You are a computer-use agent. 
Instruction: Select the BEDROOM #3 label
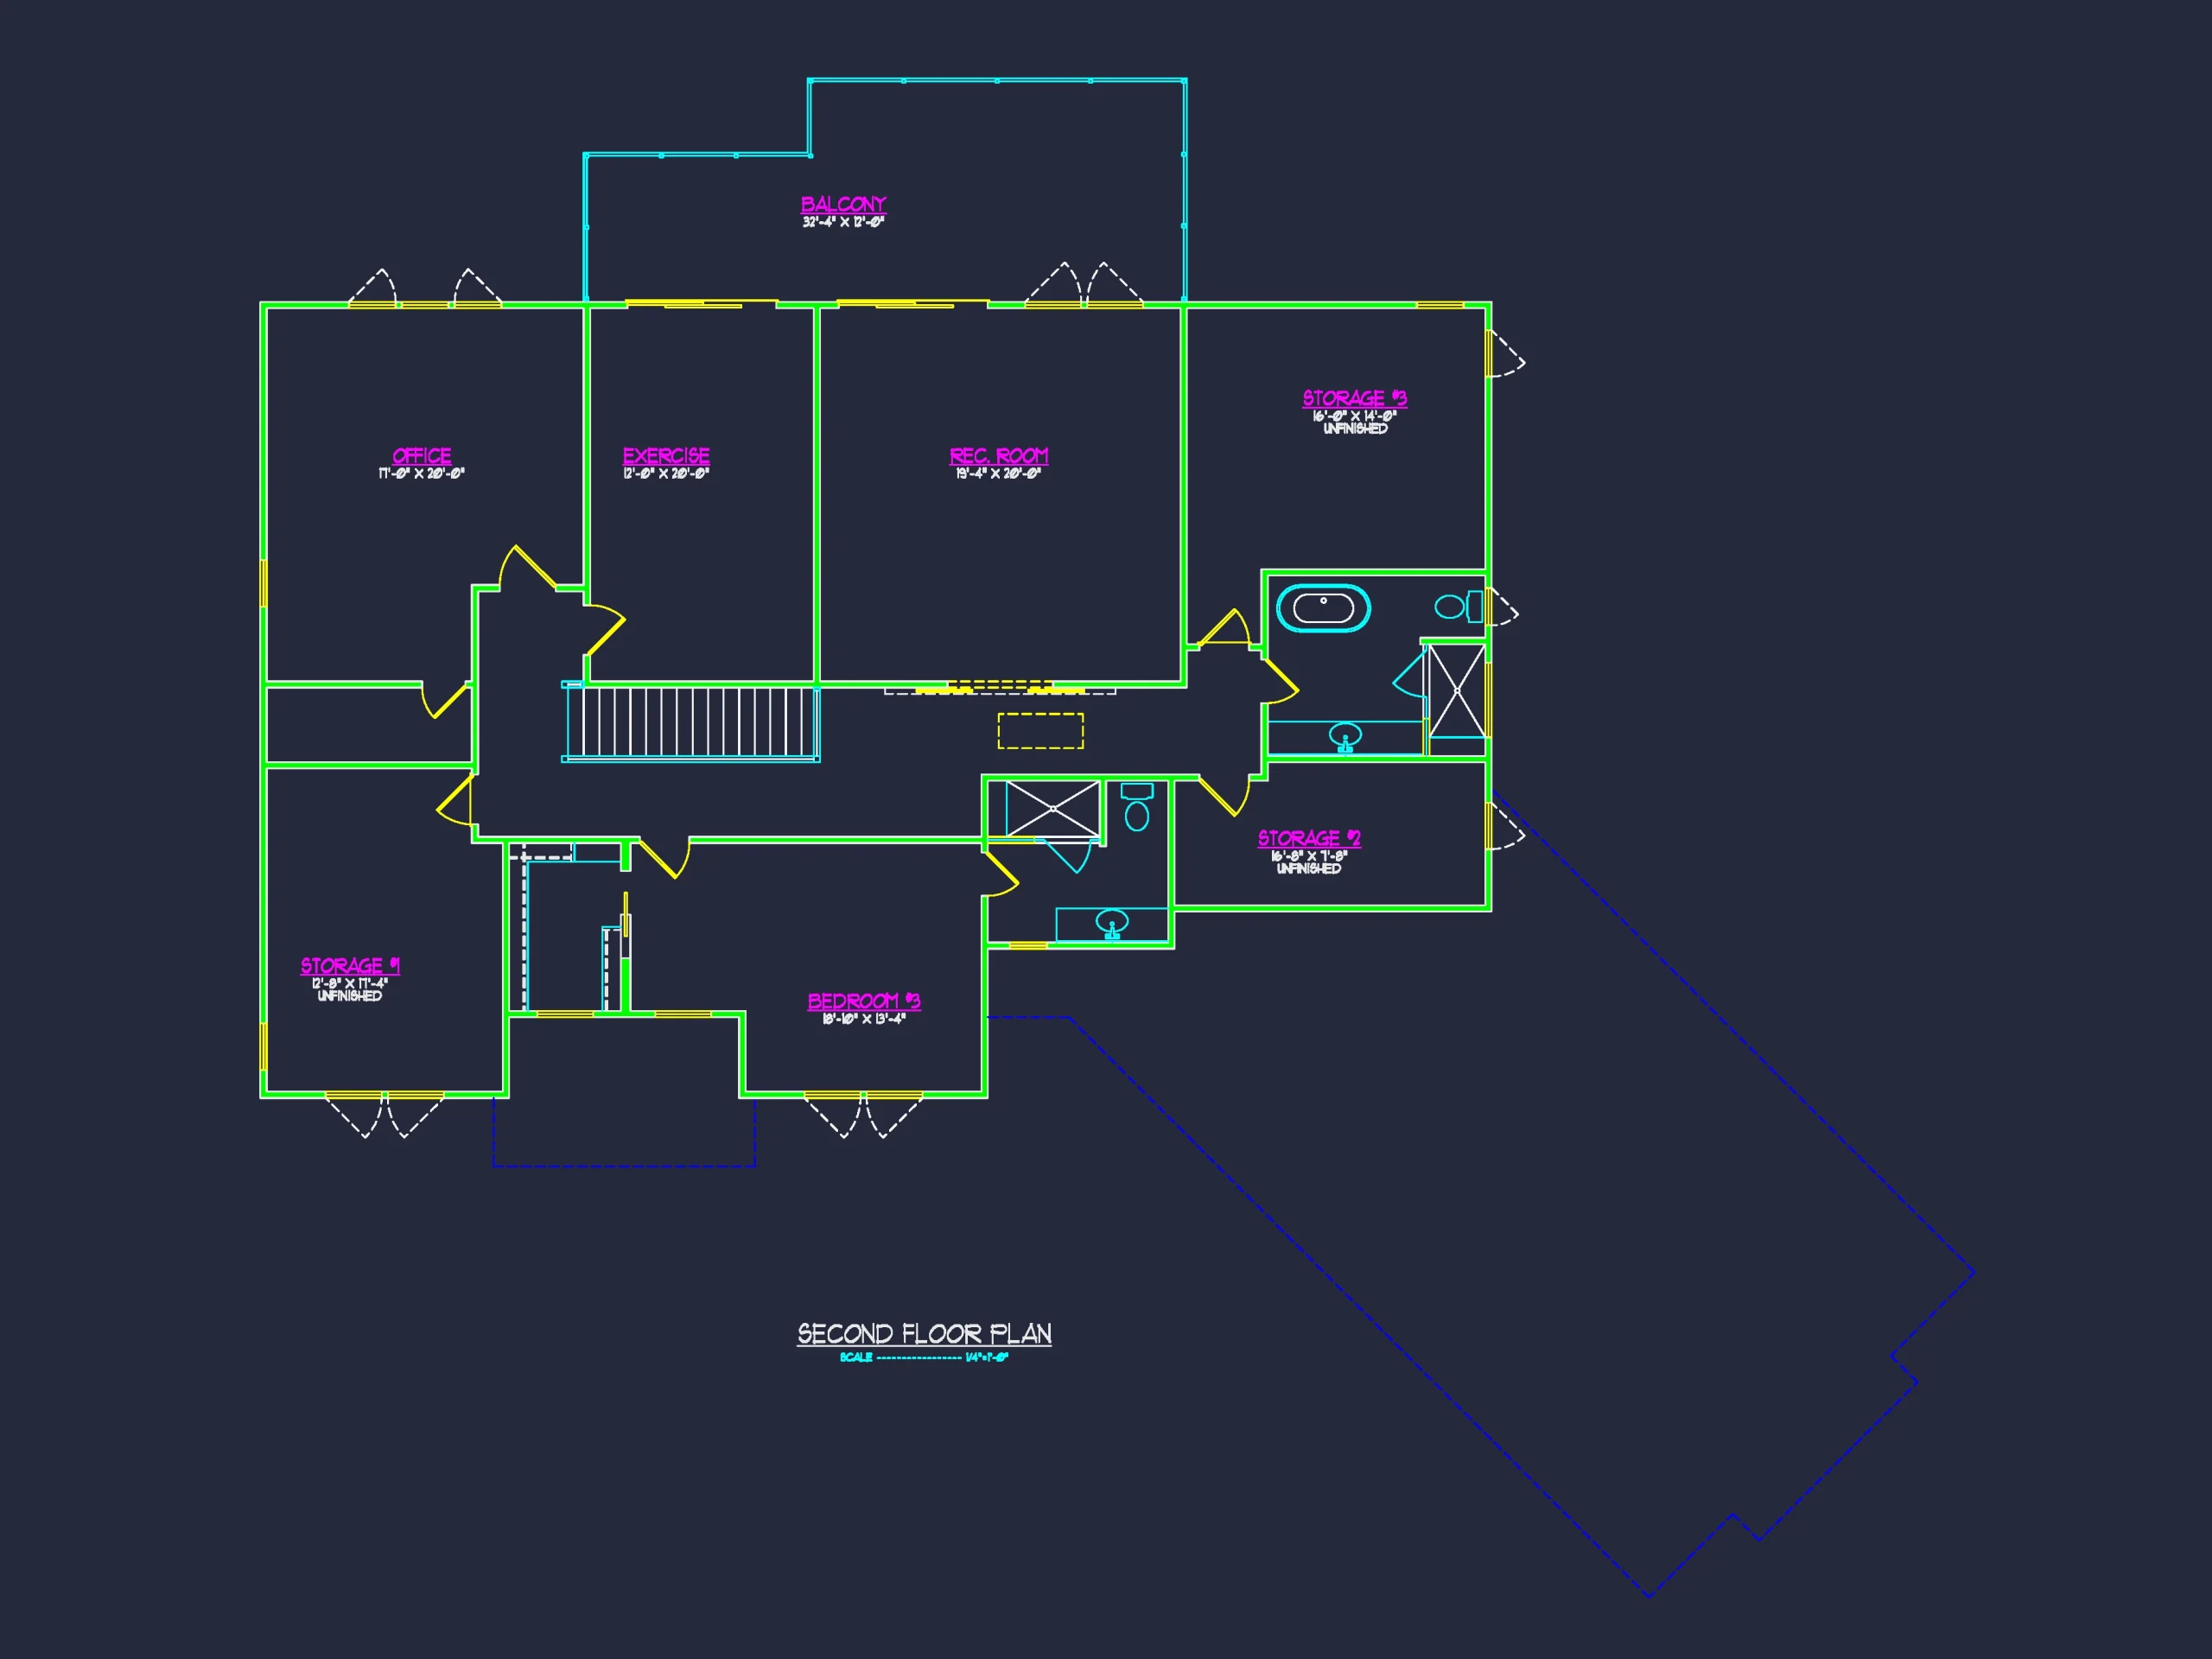tap(864, 1001)
